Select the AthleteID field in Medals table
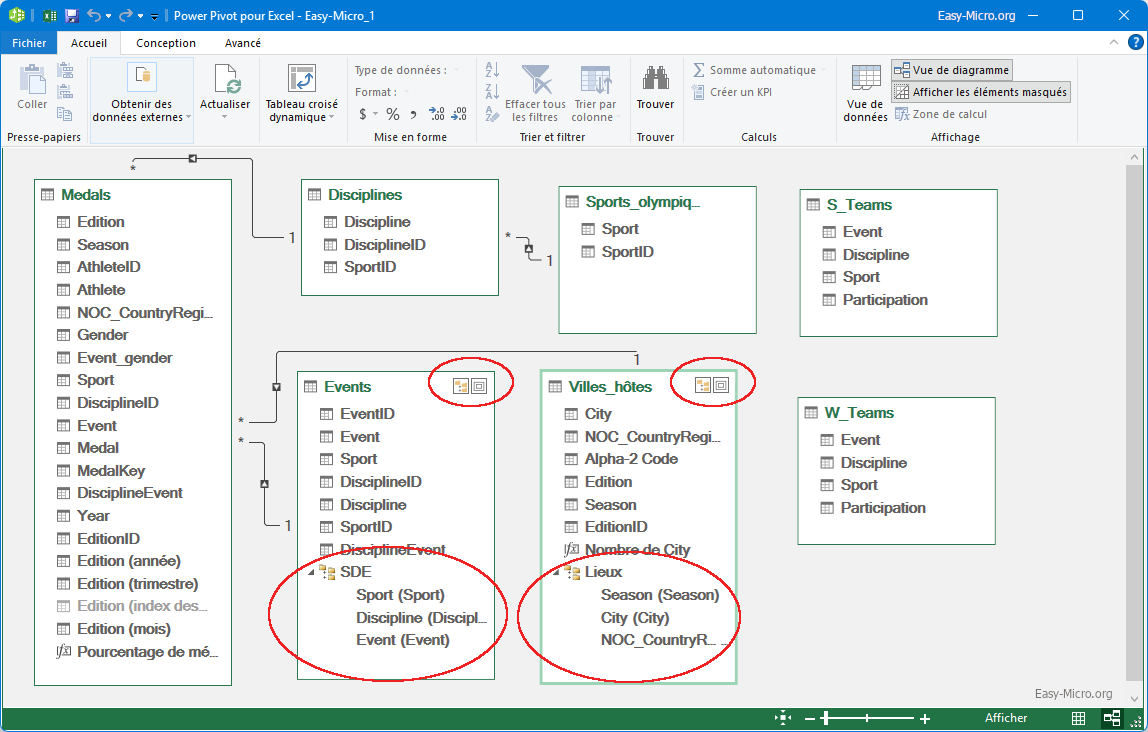1148x732 pixels. tap(108, 267)
